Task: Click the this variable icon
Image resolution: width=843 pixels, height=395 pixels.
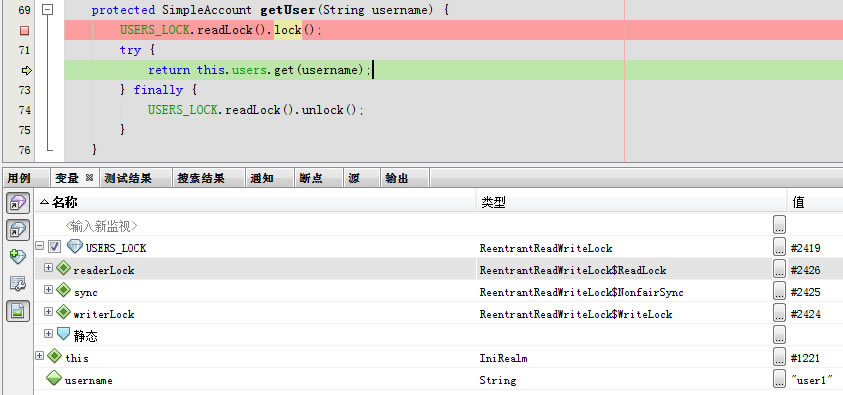Action: click(54, 356)
